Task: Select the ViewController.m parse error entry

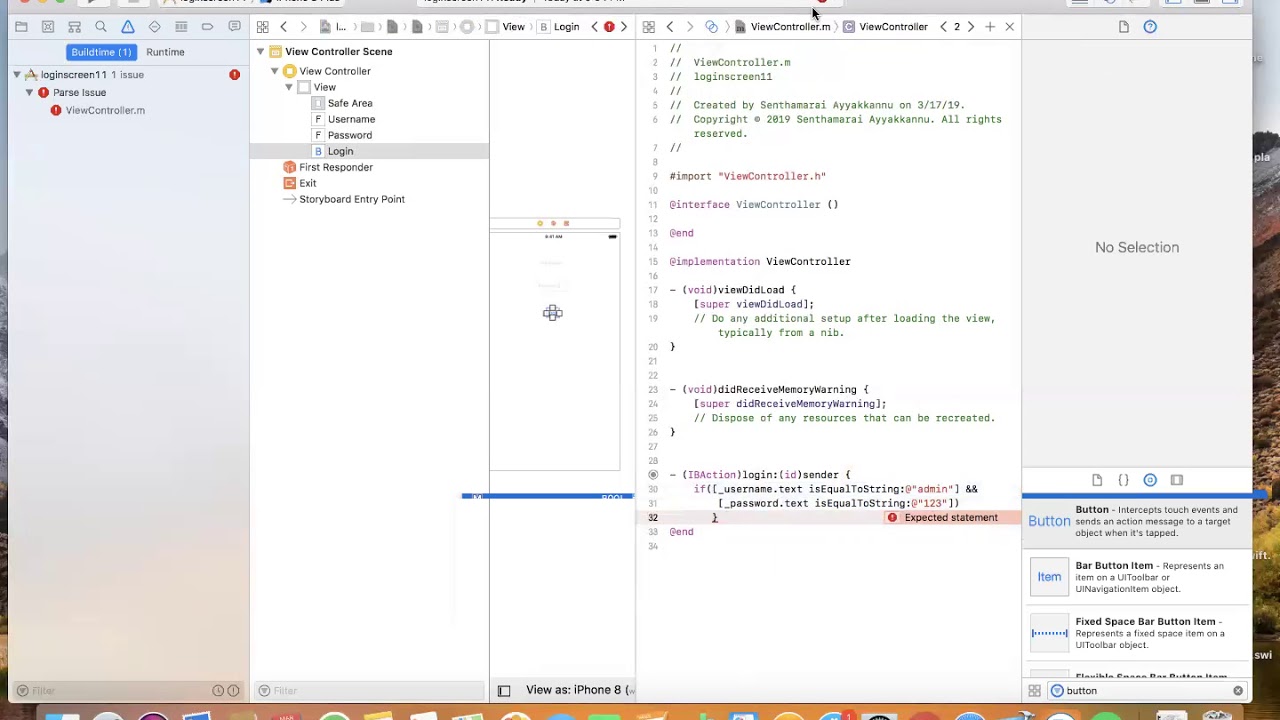Action: coord(105,110)
